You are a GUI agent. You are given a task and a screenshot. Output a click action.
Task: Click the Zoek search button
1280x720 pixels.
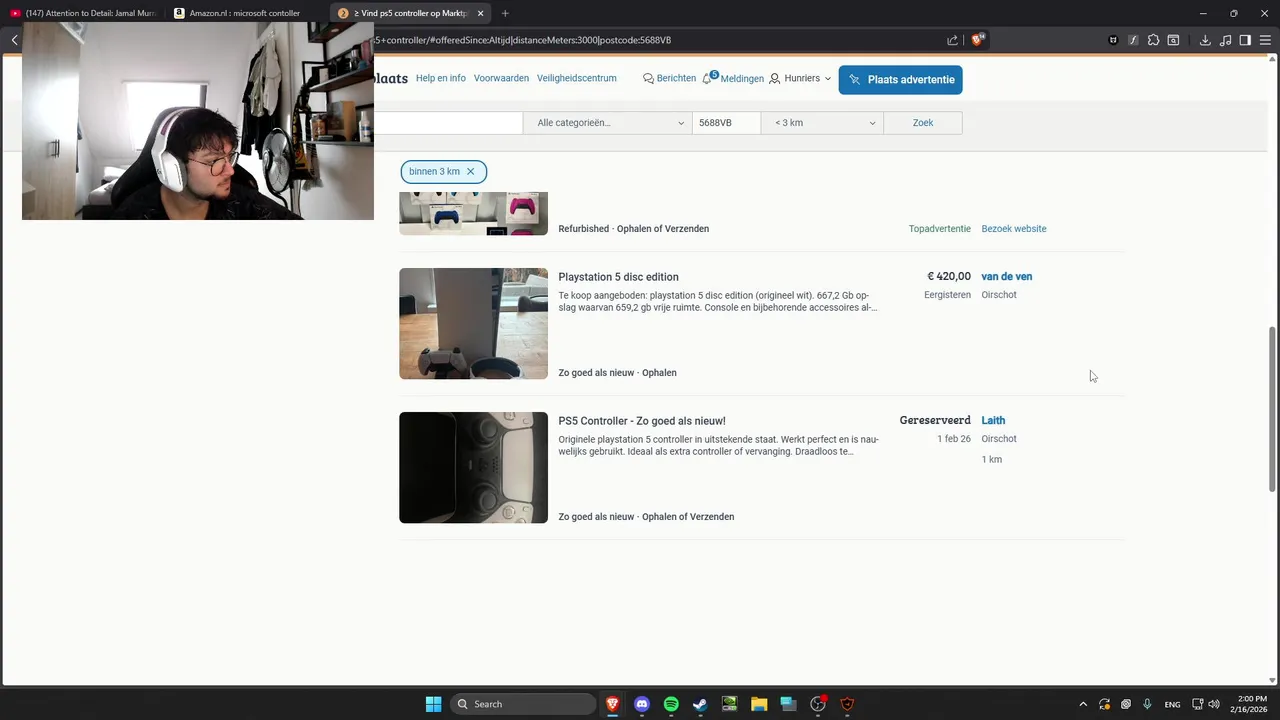click(923, 123)
